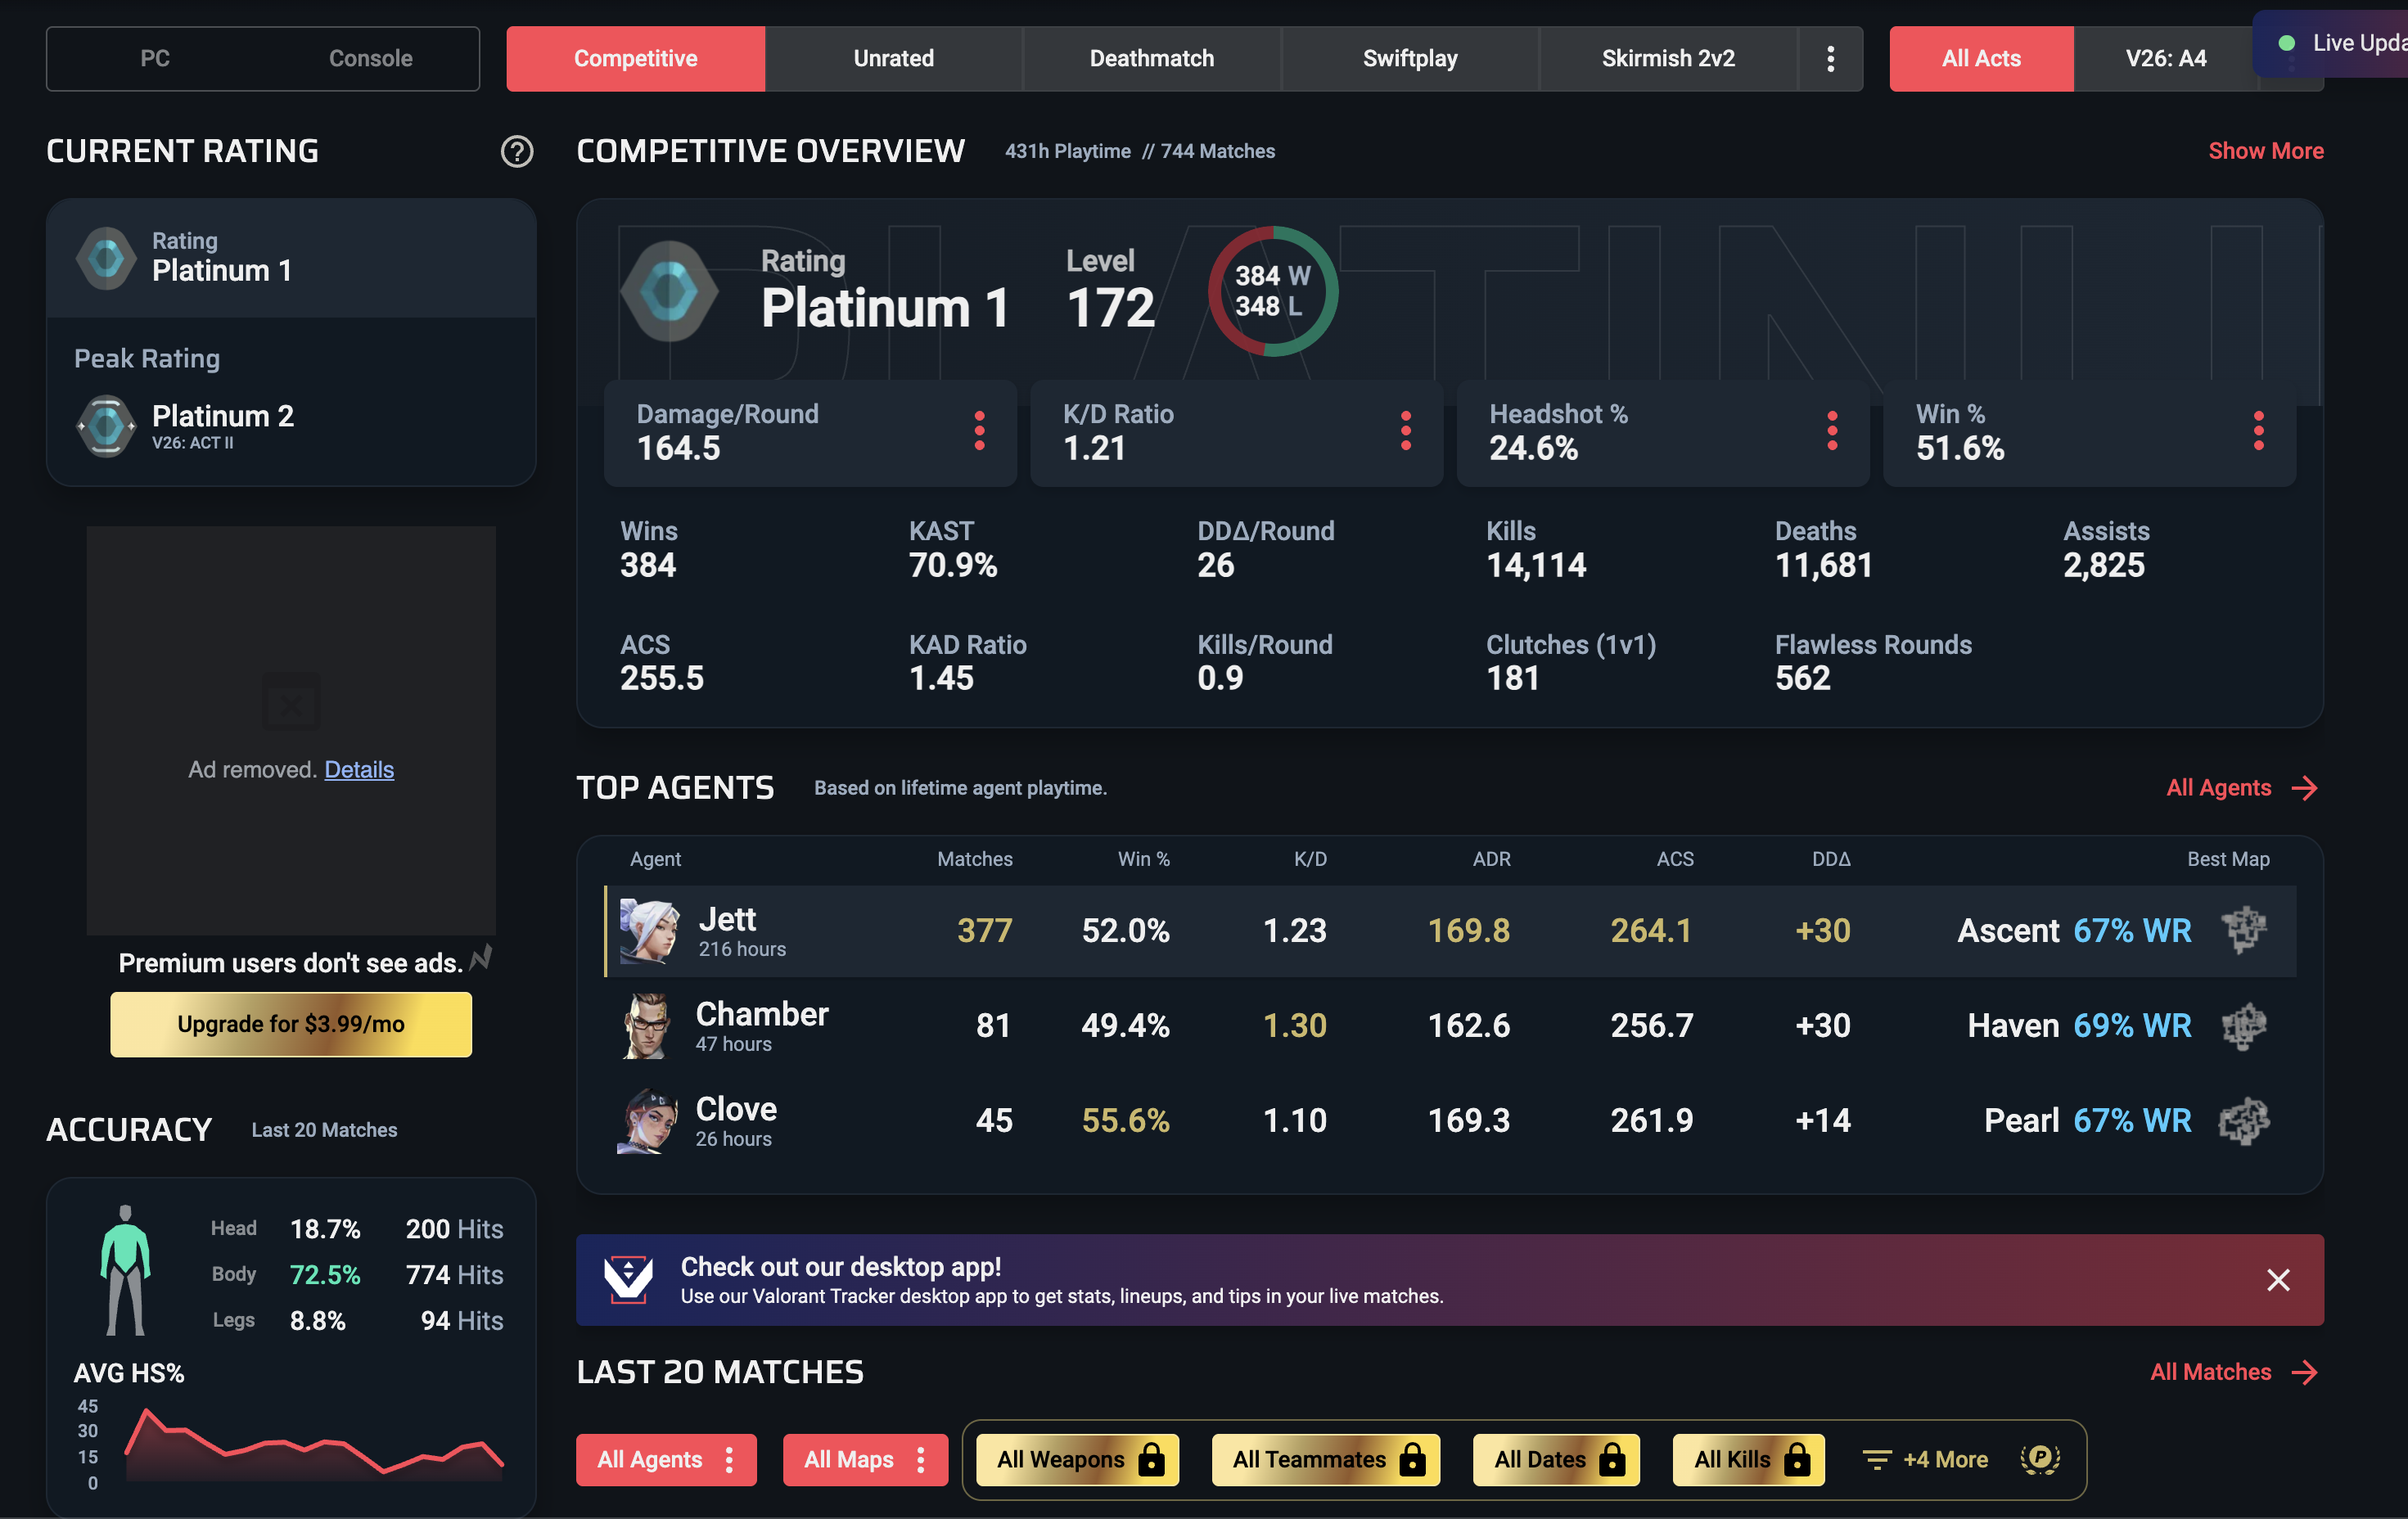Select the Deathmatch mode tab
Screen dimensions: 2408x1519
click(x=1152, y=59)
